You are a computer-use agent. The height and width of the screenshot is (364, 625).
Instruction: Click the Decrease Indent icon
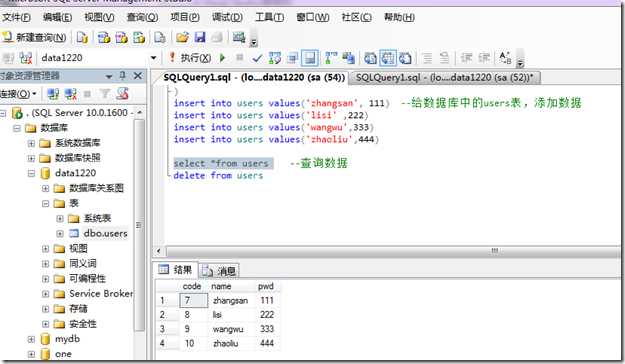coord(466,58)
